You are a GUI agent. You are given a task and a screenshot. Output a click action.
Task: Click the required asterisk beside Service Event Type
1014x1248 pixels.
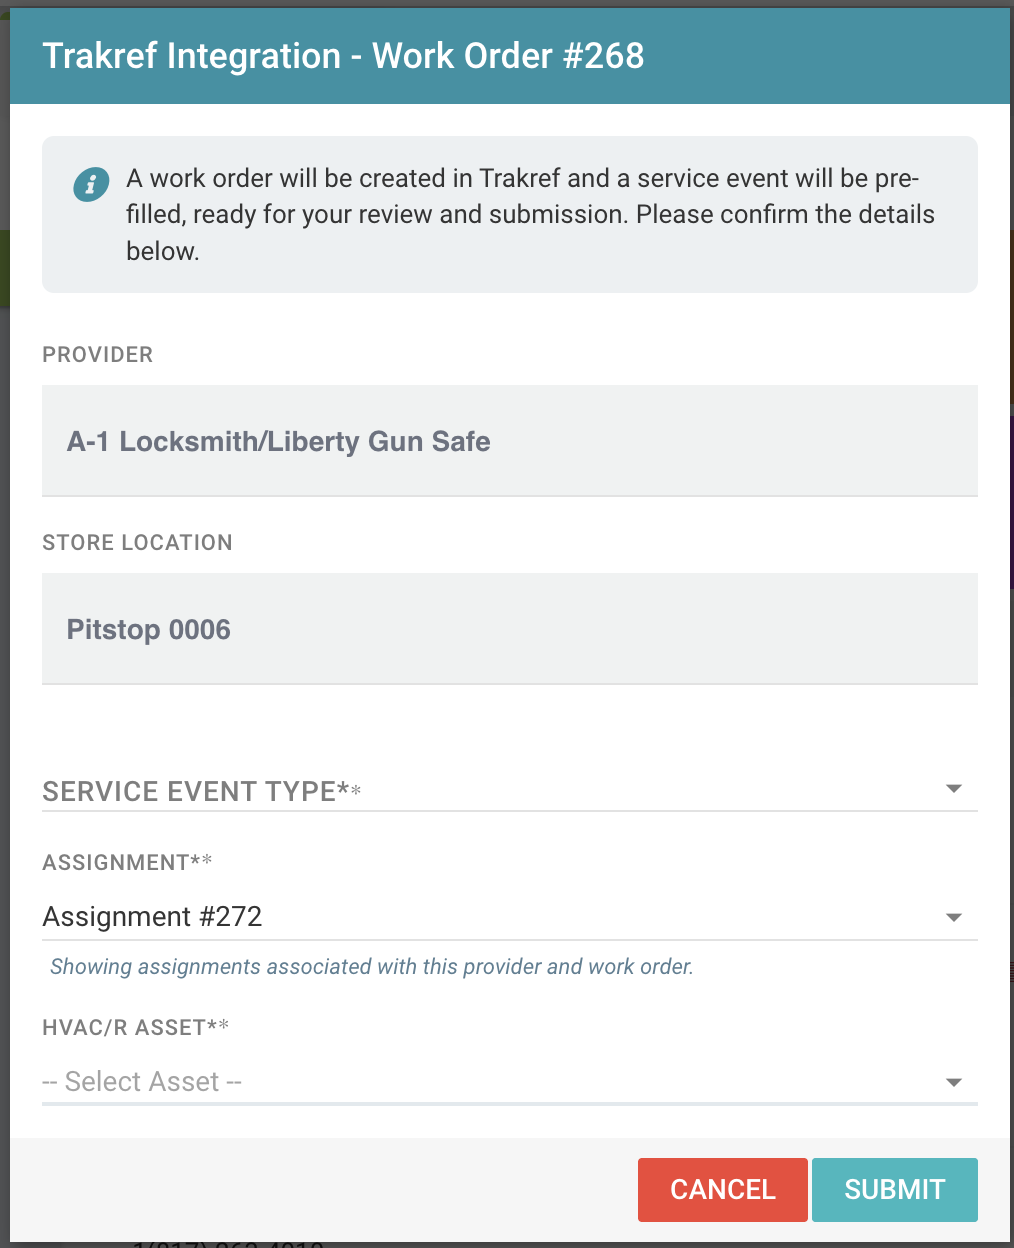point(355,792)
